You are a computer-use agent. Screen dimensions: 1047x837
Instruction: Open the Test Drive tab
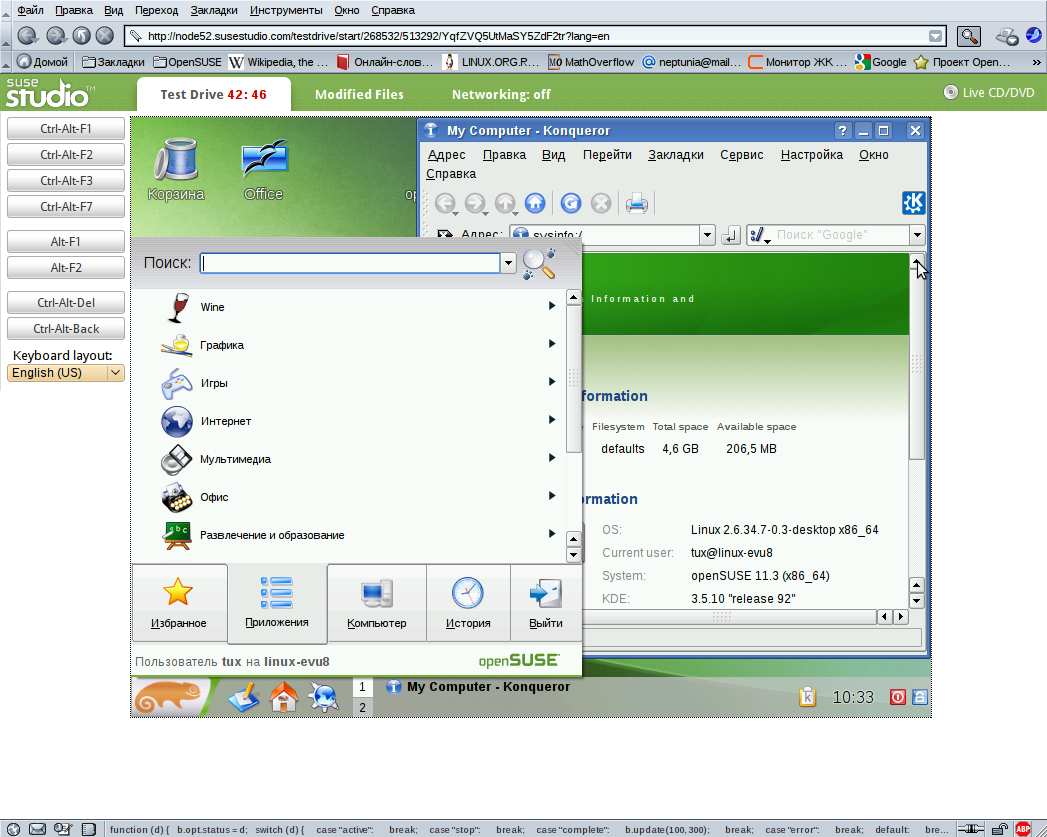click(x=214, y=95)
